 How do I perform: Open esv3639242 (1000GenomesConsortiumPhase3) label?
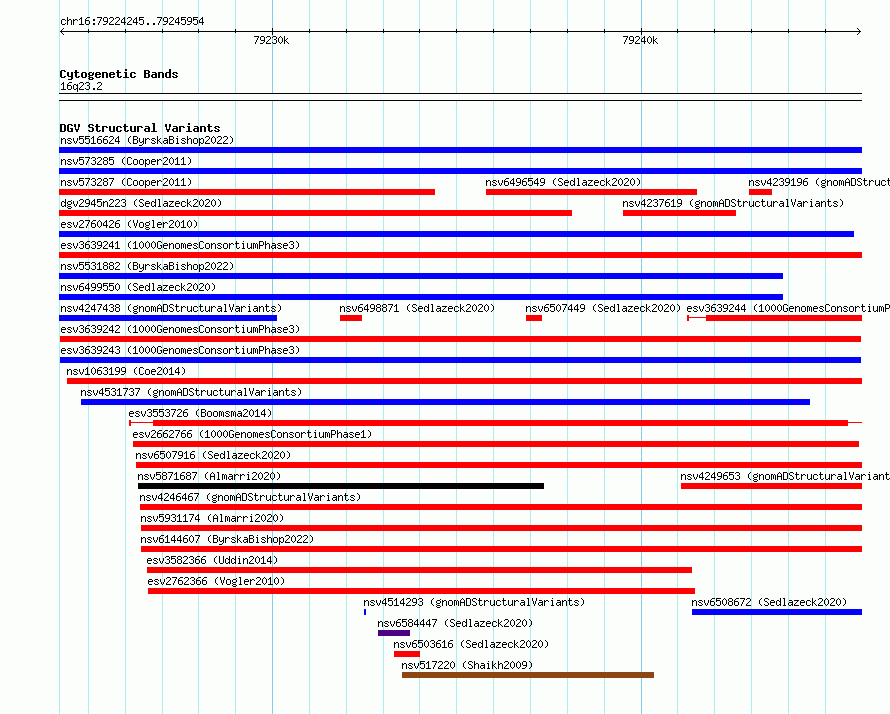pos(180,329)
